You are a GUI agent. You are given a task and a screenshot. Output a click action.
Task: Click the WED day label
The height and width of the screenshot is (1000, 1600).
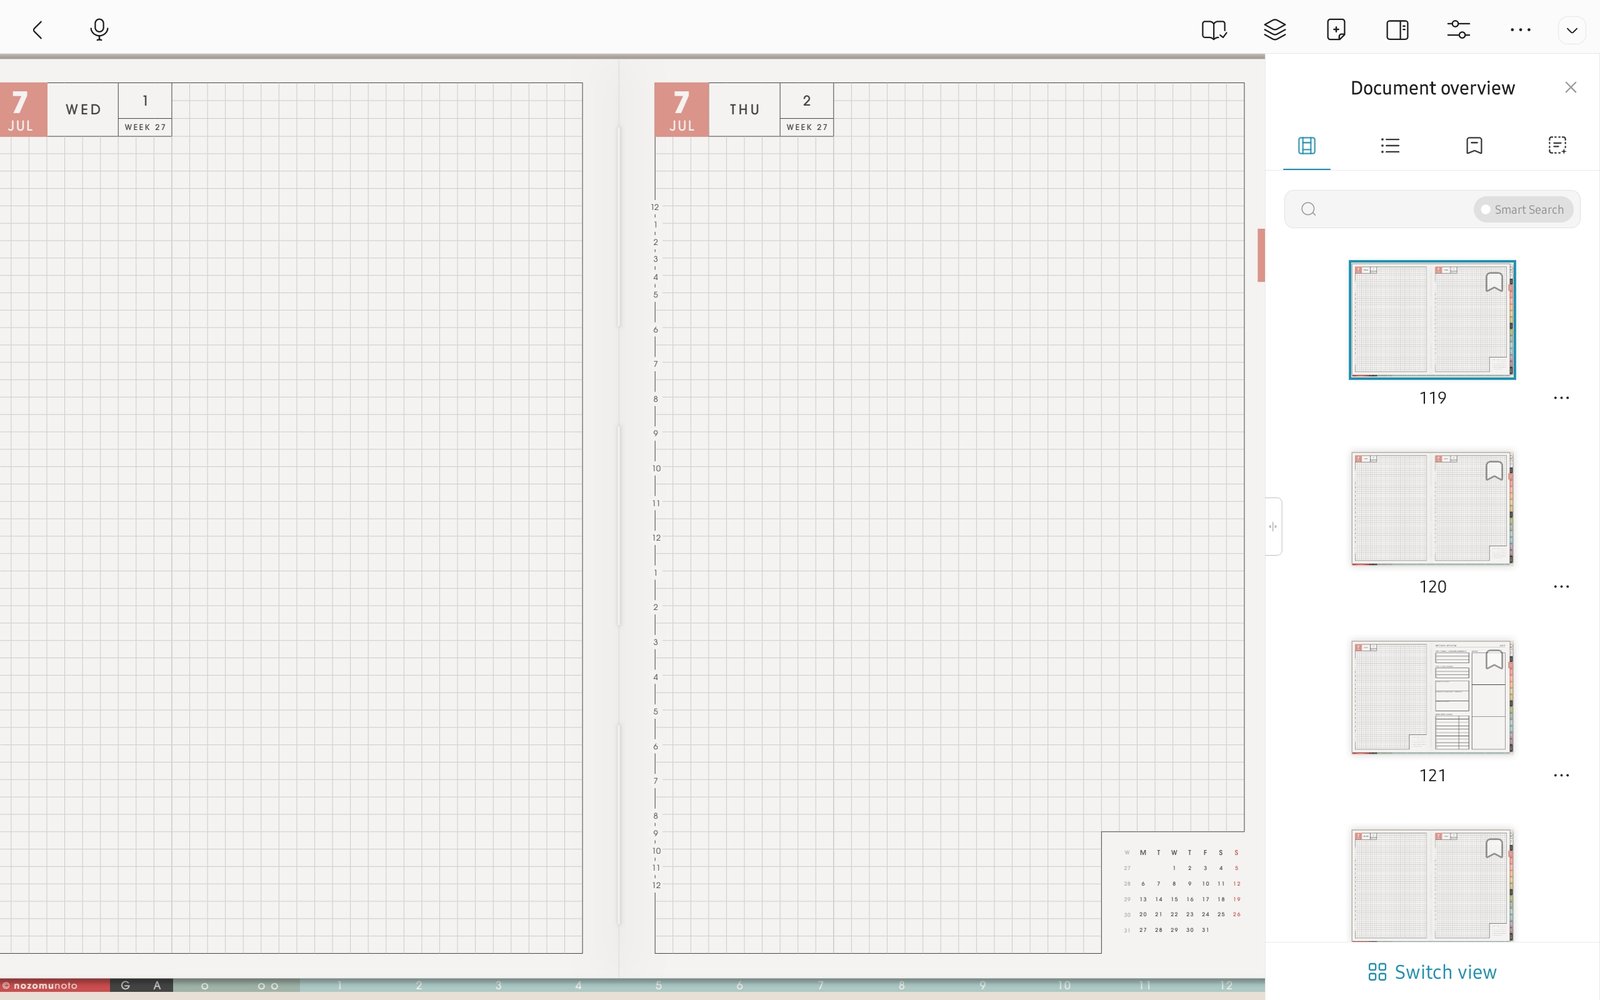(83, 110)
